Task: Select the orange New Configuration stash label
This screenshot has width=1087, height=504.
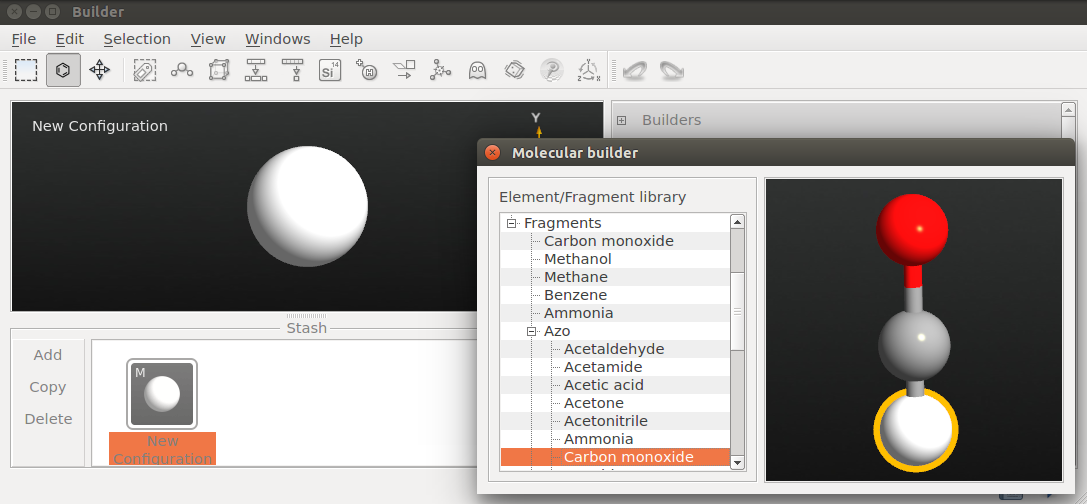Action: click(x=162, y=449)
